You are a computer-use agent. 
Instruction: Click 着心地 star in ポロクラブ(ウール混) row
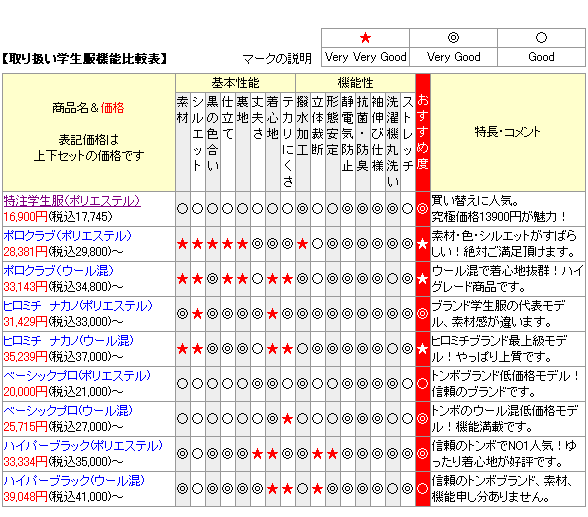pos(273,279)
